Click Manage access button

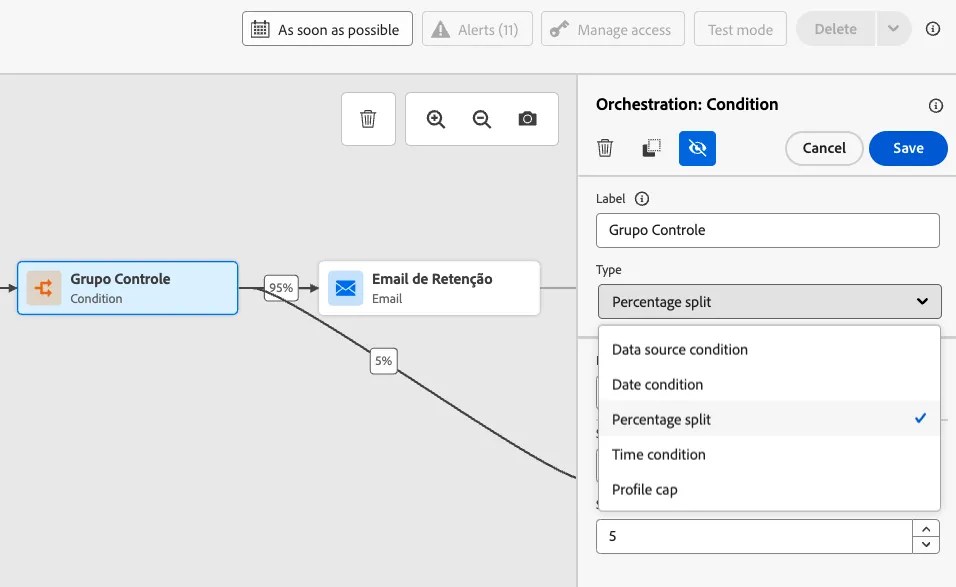click(613, 29)
